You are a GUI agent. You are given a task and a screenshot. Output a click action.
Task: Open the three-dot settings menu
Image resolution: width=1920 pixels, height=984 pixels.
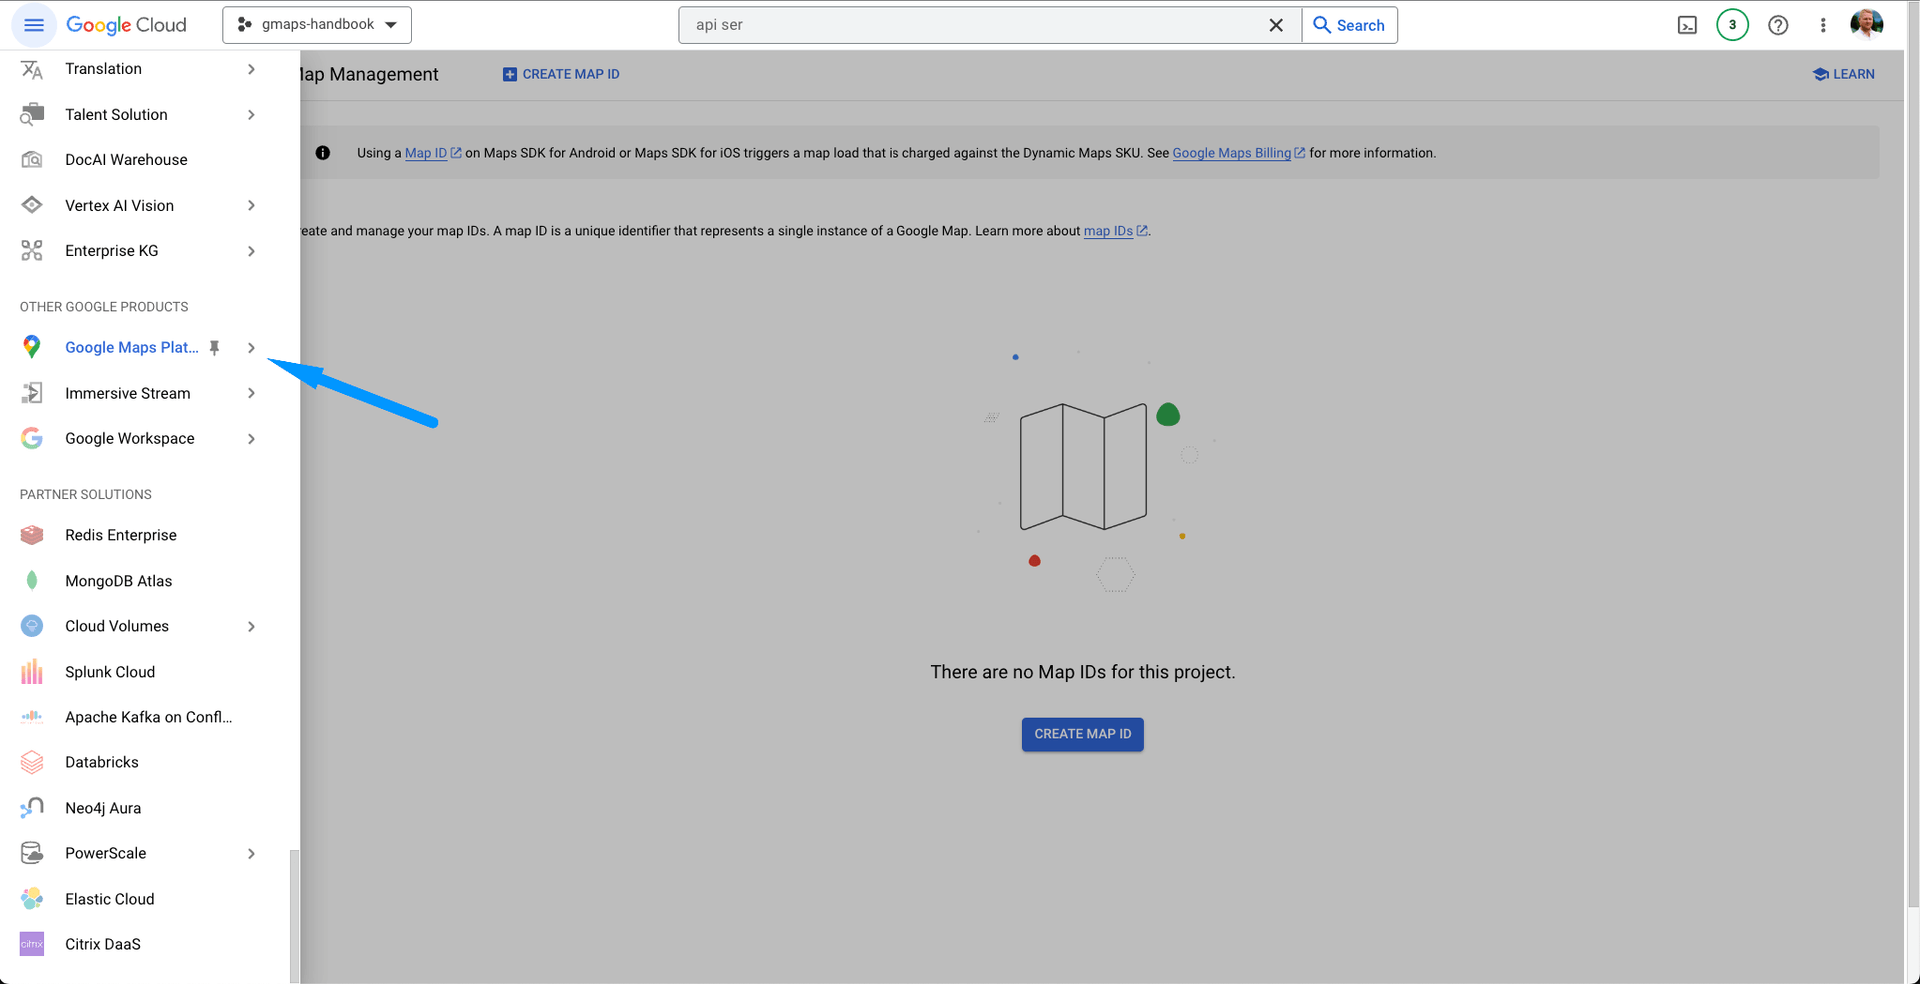click(1823, 25)
